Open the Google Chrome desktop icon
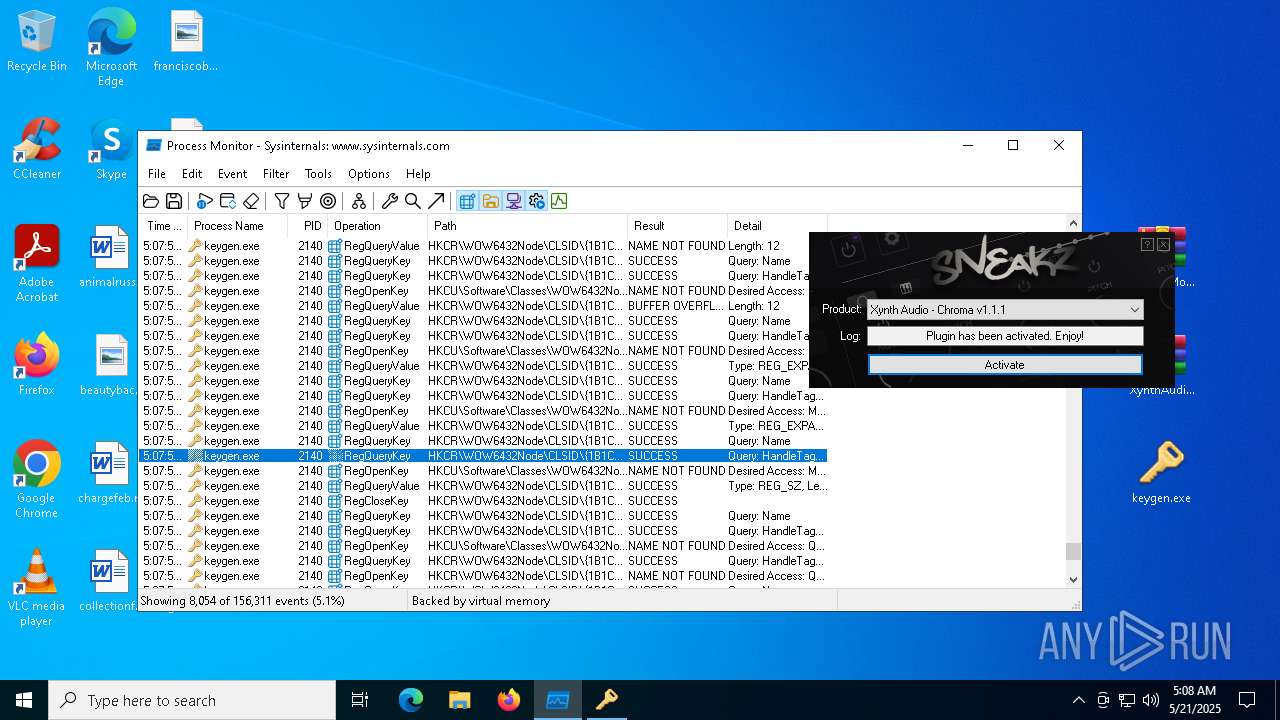 (37, 480)
